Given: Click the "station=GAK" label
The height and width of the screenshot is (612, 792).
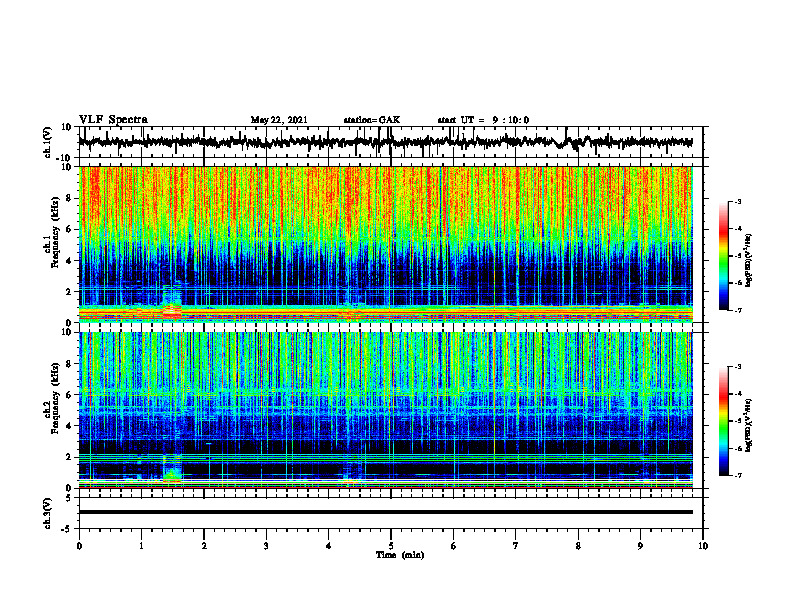Looking at the screenshot, I should tap(372, 120).
